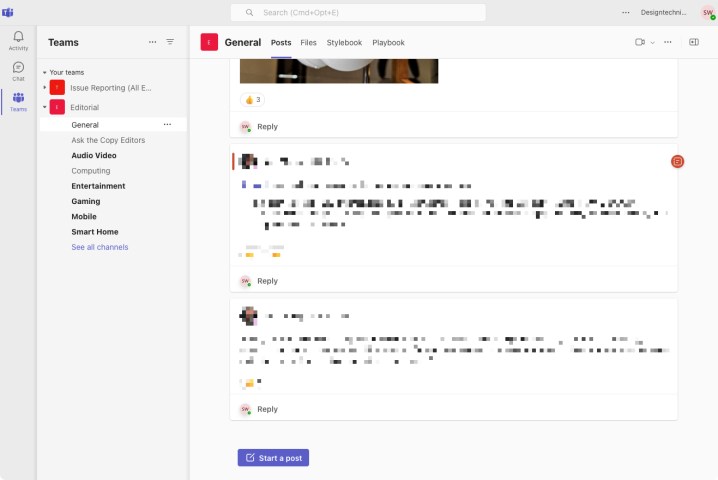Screen dimensions: 718x480
Task: Click the search magnifier icon
Action: [249, 12]
